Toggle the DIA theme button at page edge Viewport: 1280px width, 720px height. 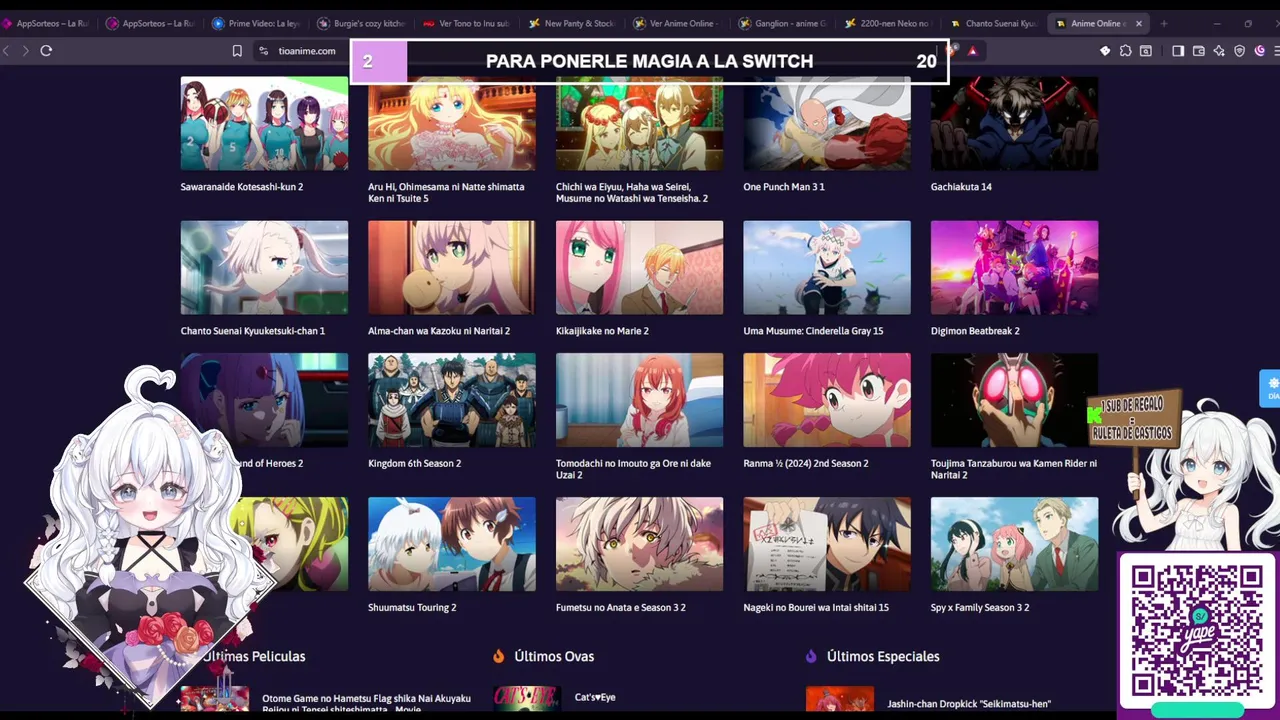tap(1271, 388)
